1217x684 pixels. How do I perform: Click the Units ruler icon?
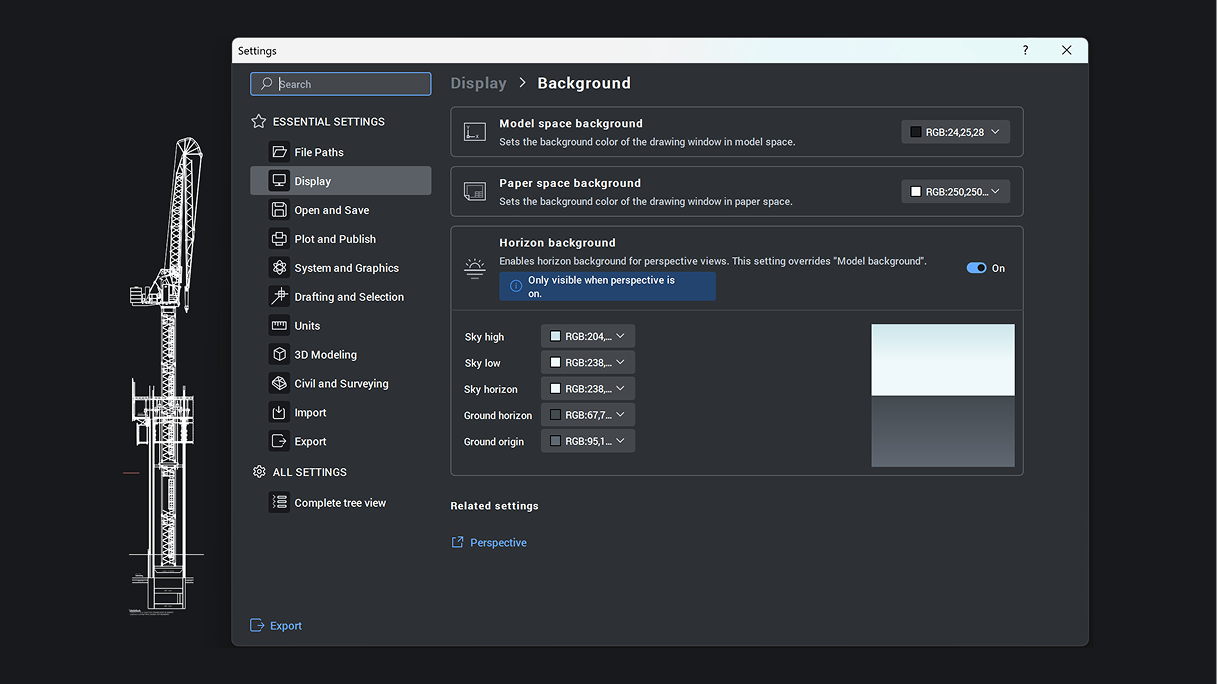pyautogui.click(x=279, y=326)
